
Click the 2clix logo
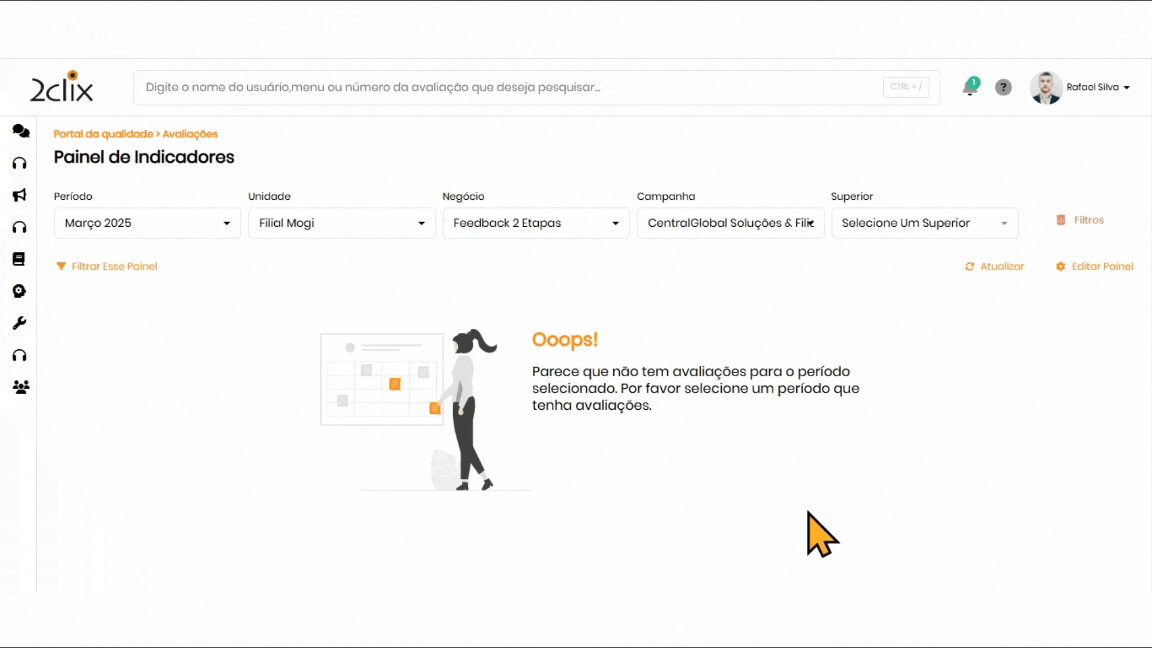click(x=61, y=88)
